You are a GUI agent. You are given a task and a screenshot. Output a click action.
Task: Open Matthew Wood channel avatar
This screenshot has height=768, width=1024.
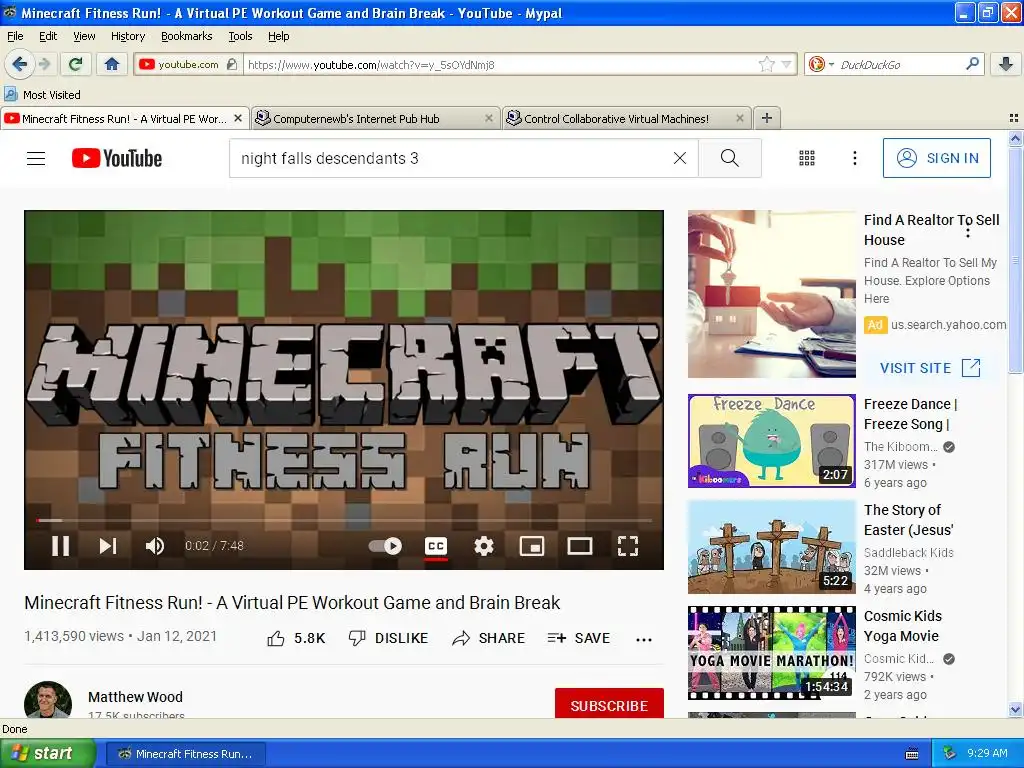(48, 700)
